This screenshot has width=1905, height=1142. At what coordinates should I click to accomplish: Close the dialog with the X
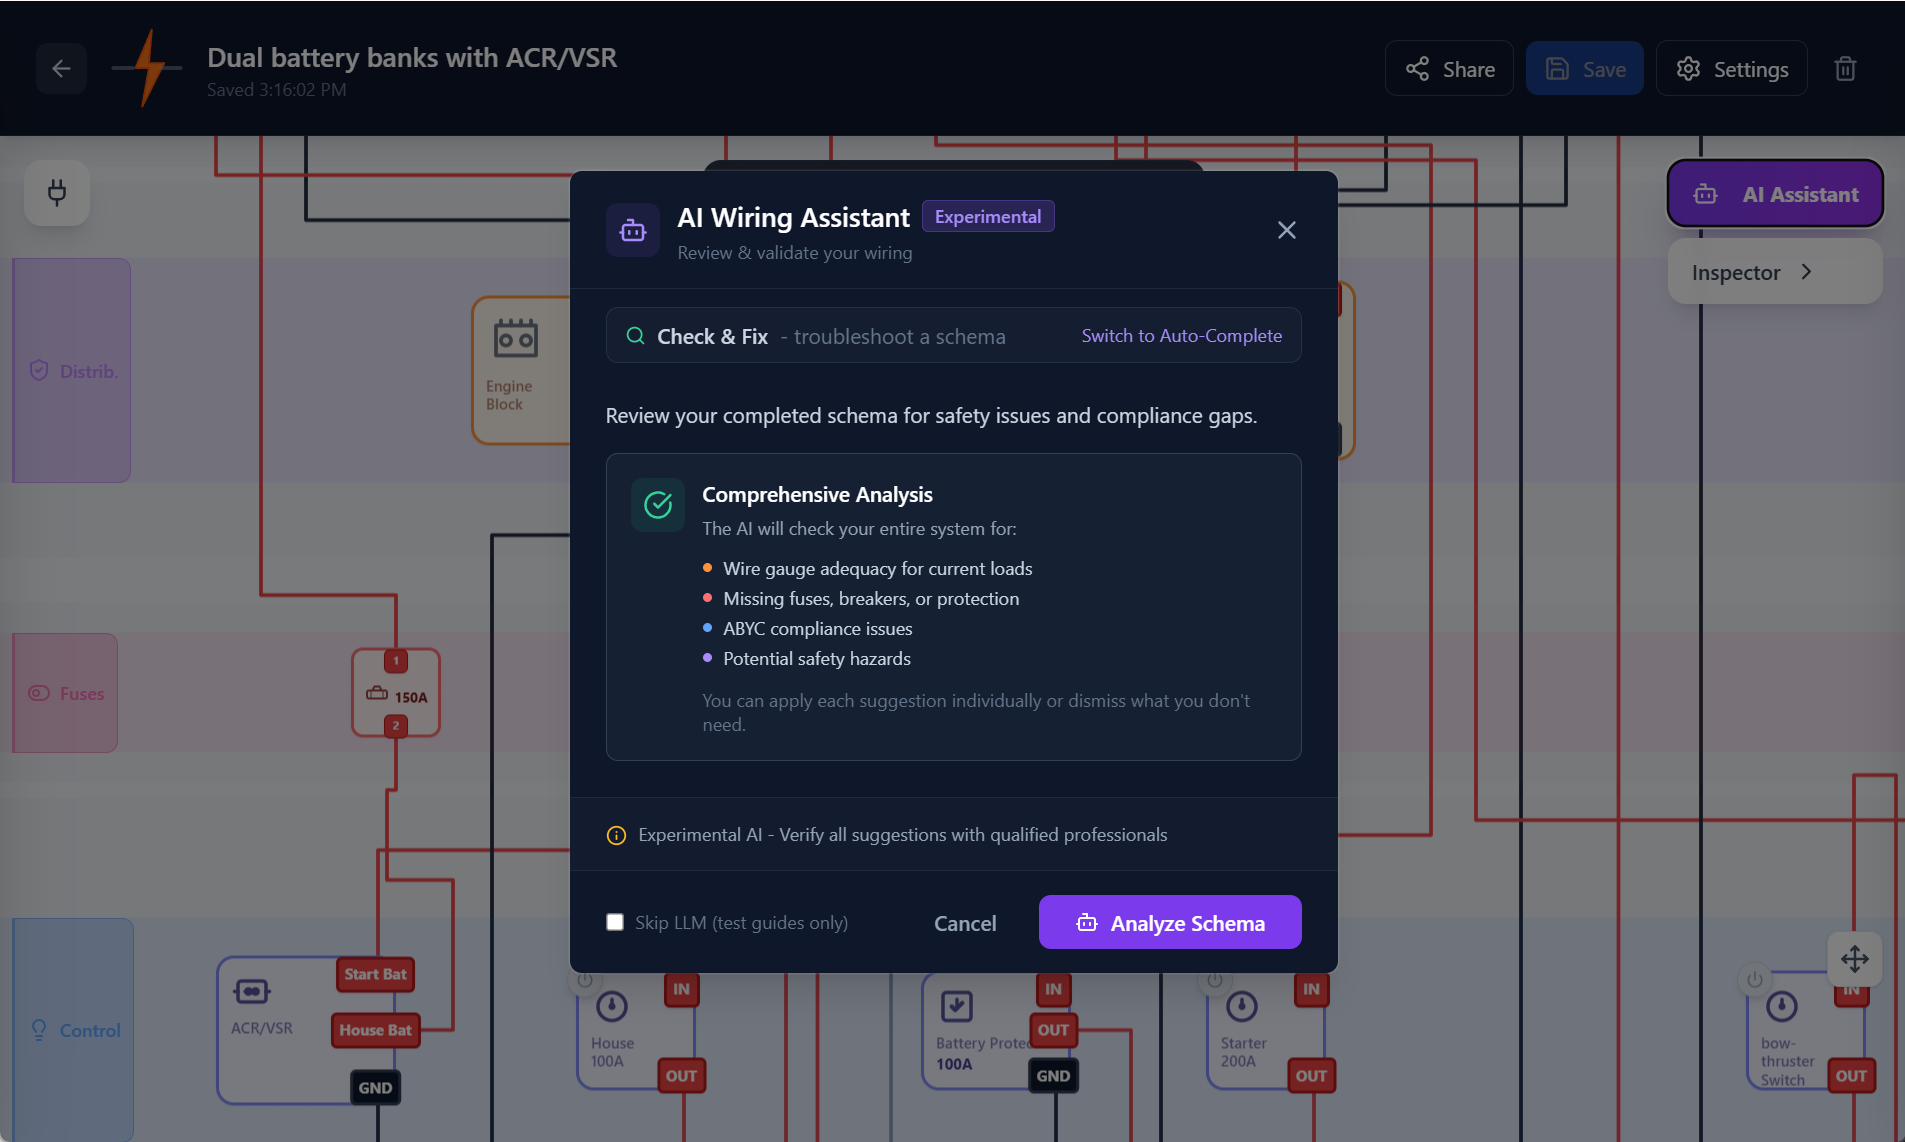1286,229
